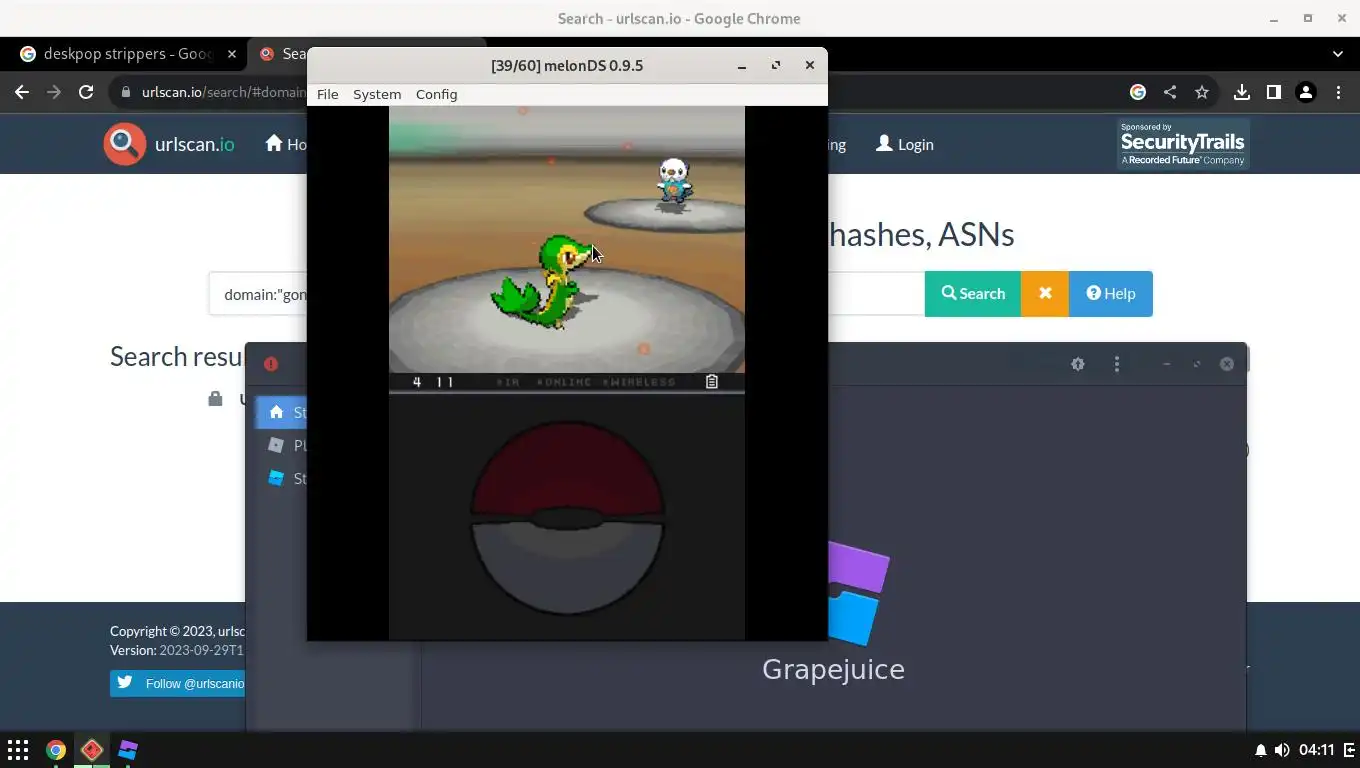1360x768 pixels.
Task: Select the Roblox player sidebar item
Action: point(281,445)
